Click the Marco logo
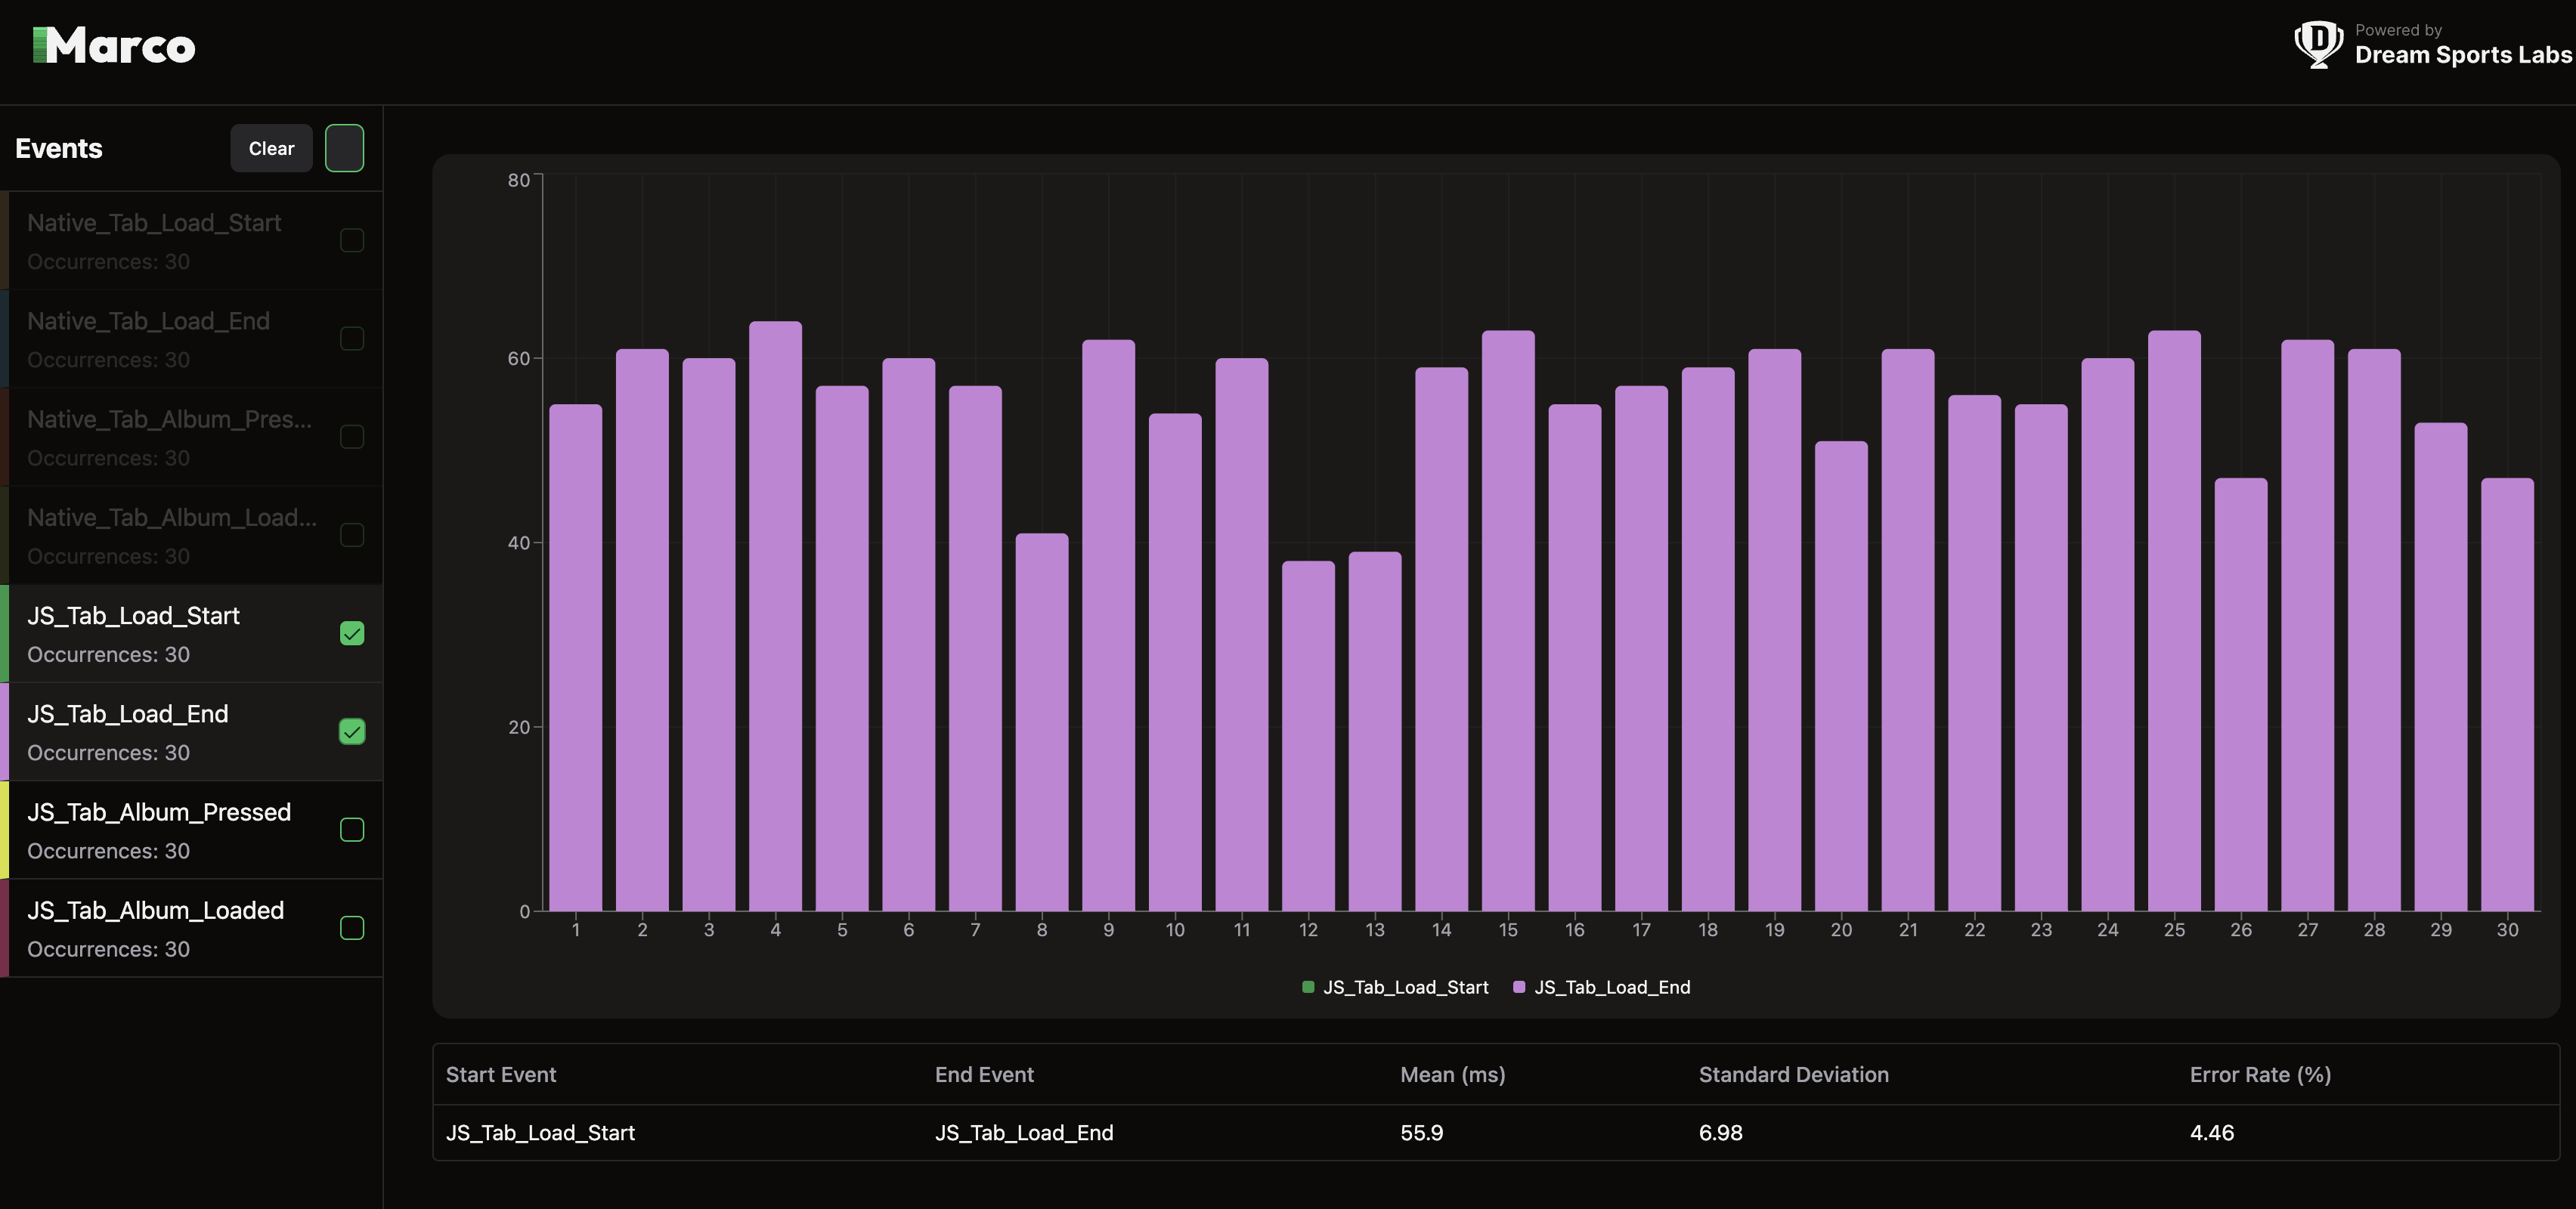This screenshot has width=2576, height=1209. 114,46
